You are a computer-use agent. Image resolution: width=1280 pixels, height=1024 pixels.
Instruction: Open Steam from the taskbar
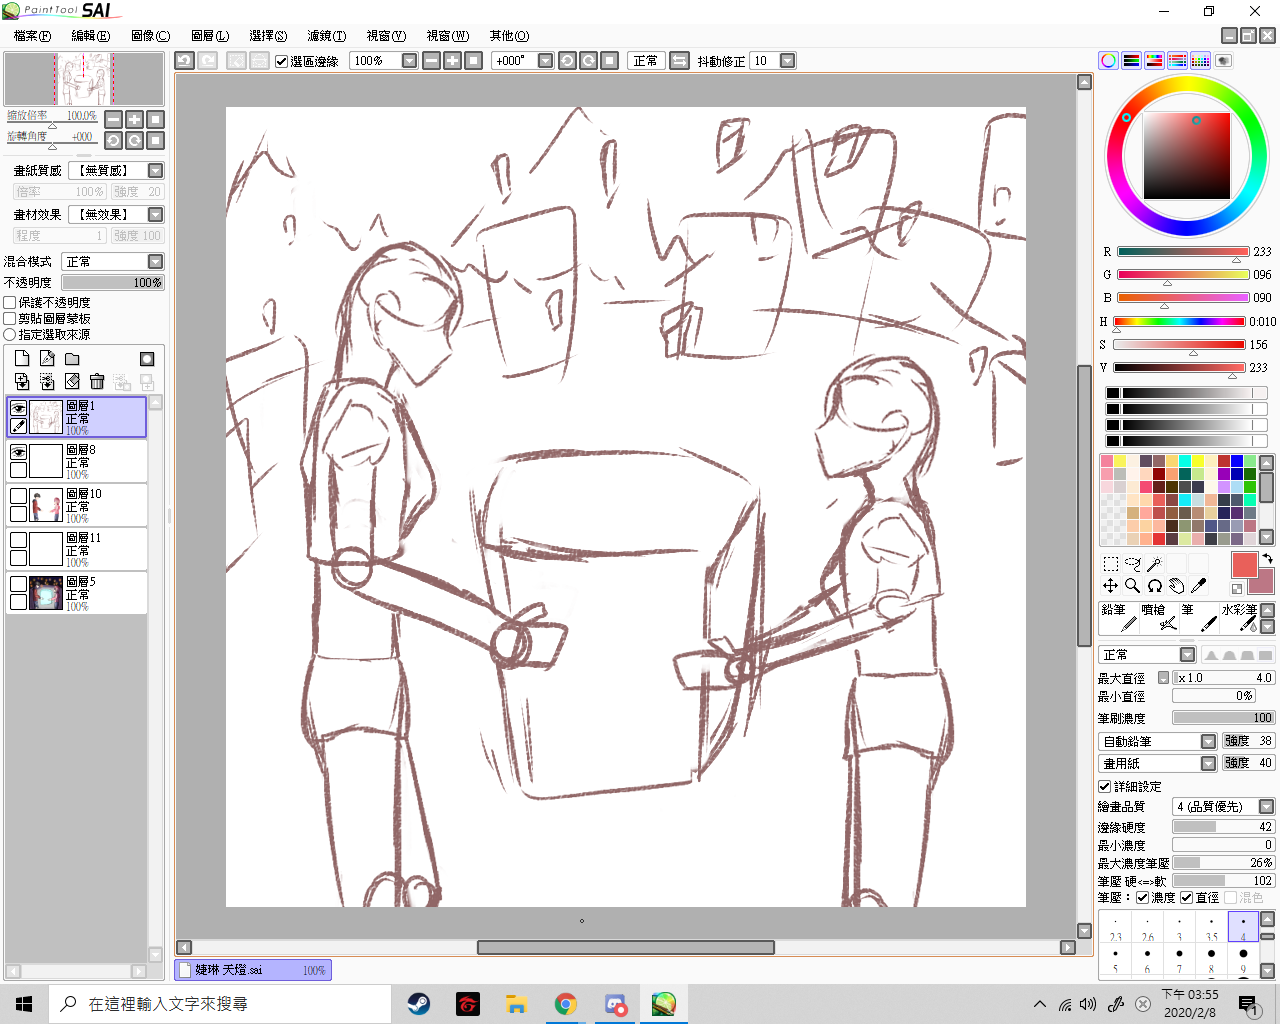418,1004
